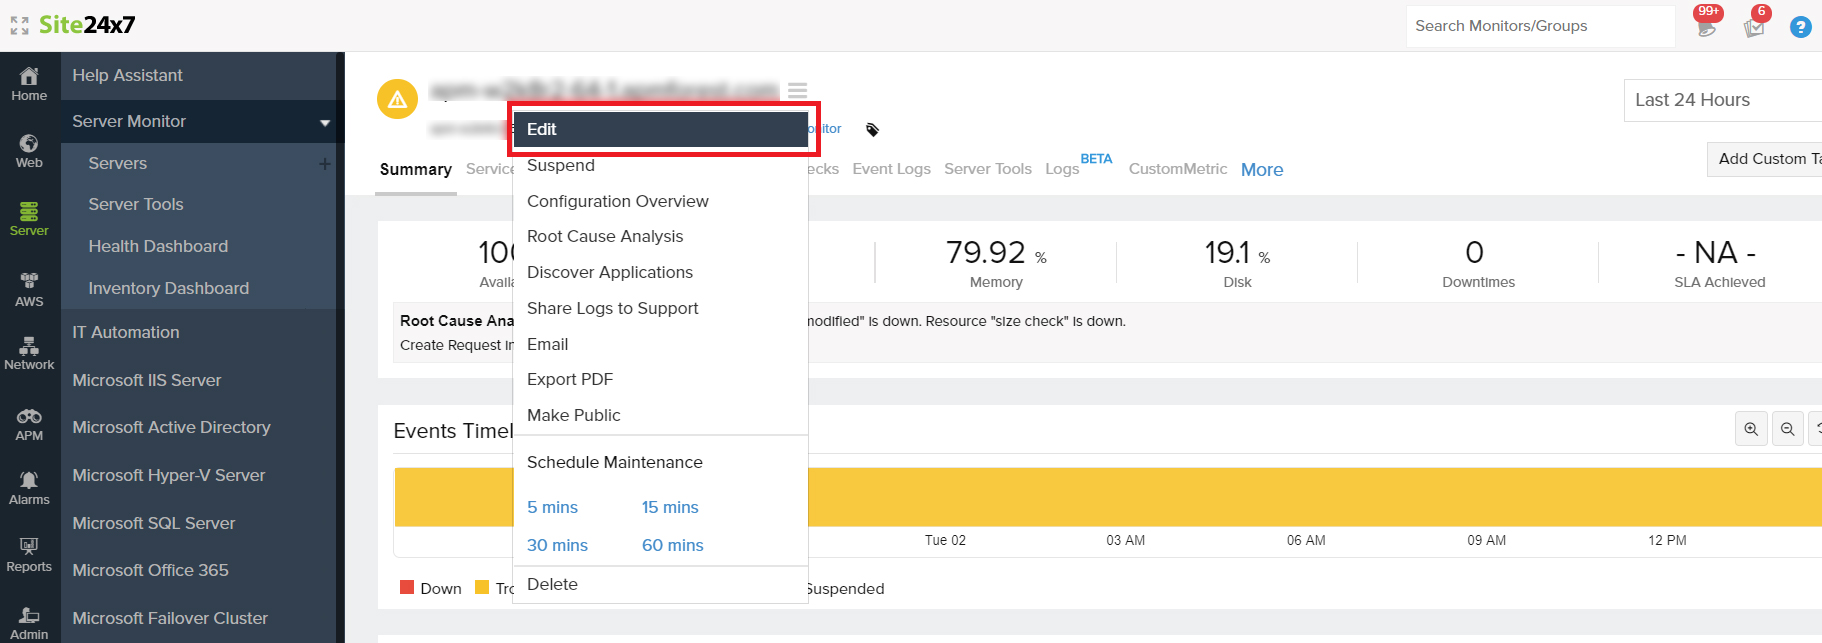The height and width of the screenshot is (643, 1822).
Task: Open the Web monitors icon
Action: pyautogui.click(x=29, y=143)
